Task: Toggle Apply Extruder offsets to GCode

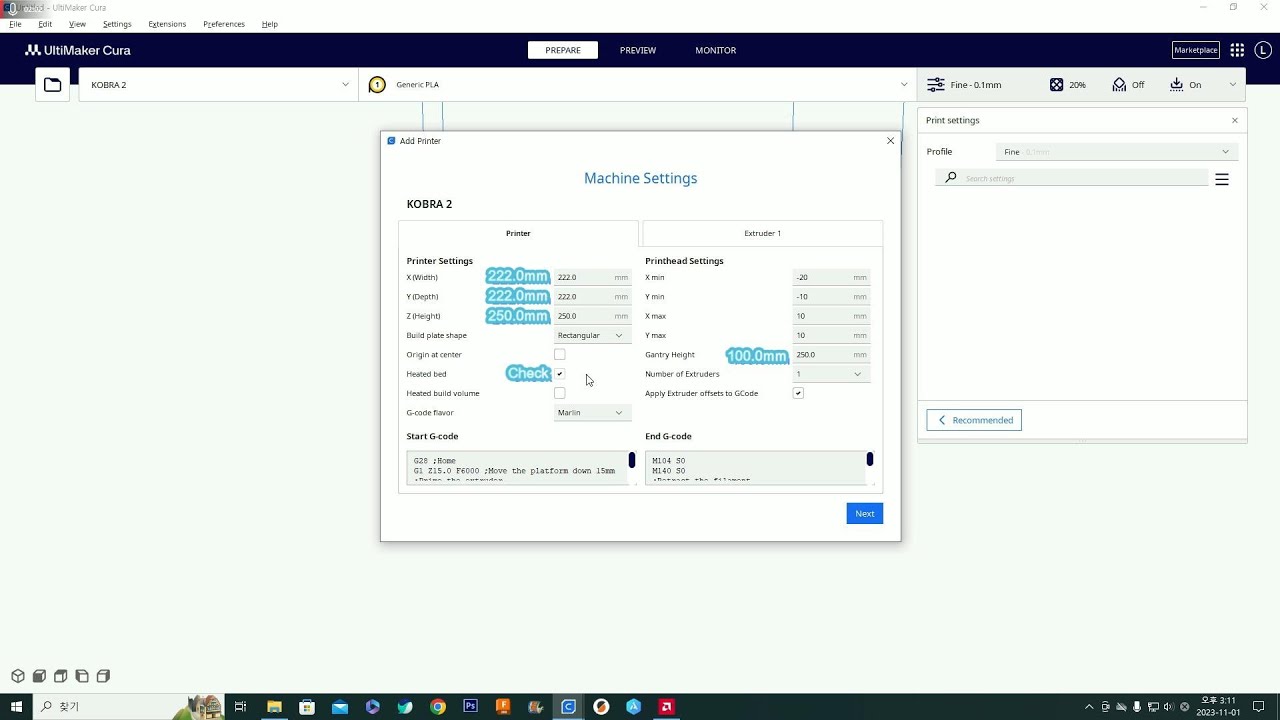Action: (x=798, y=393)
